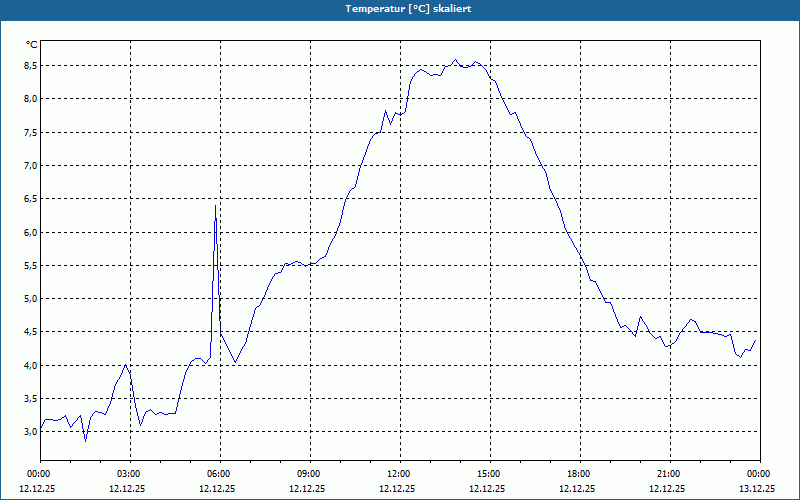Pick the '15:00' time label
The height and width of the screenshot is (500, 800).
[x=489, y=474]
